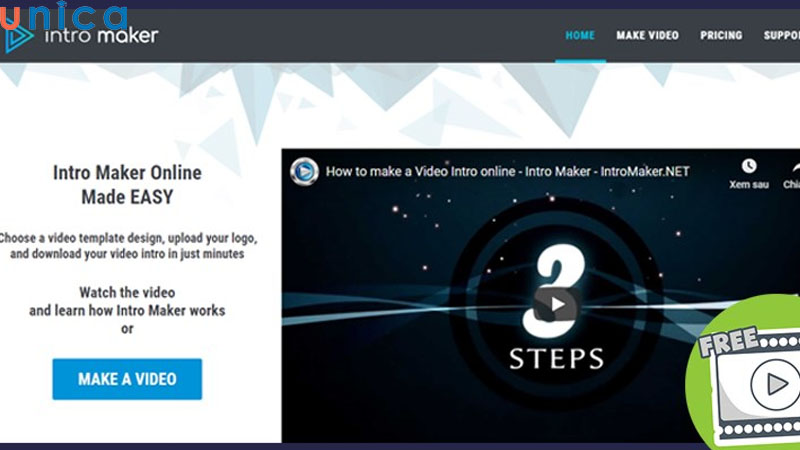Click the 'Choose a video template design' text
The image size is (800, 450).
81,238
